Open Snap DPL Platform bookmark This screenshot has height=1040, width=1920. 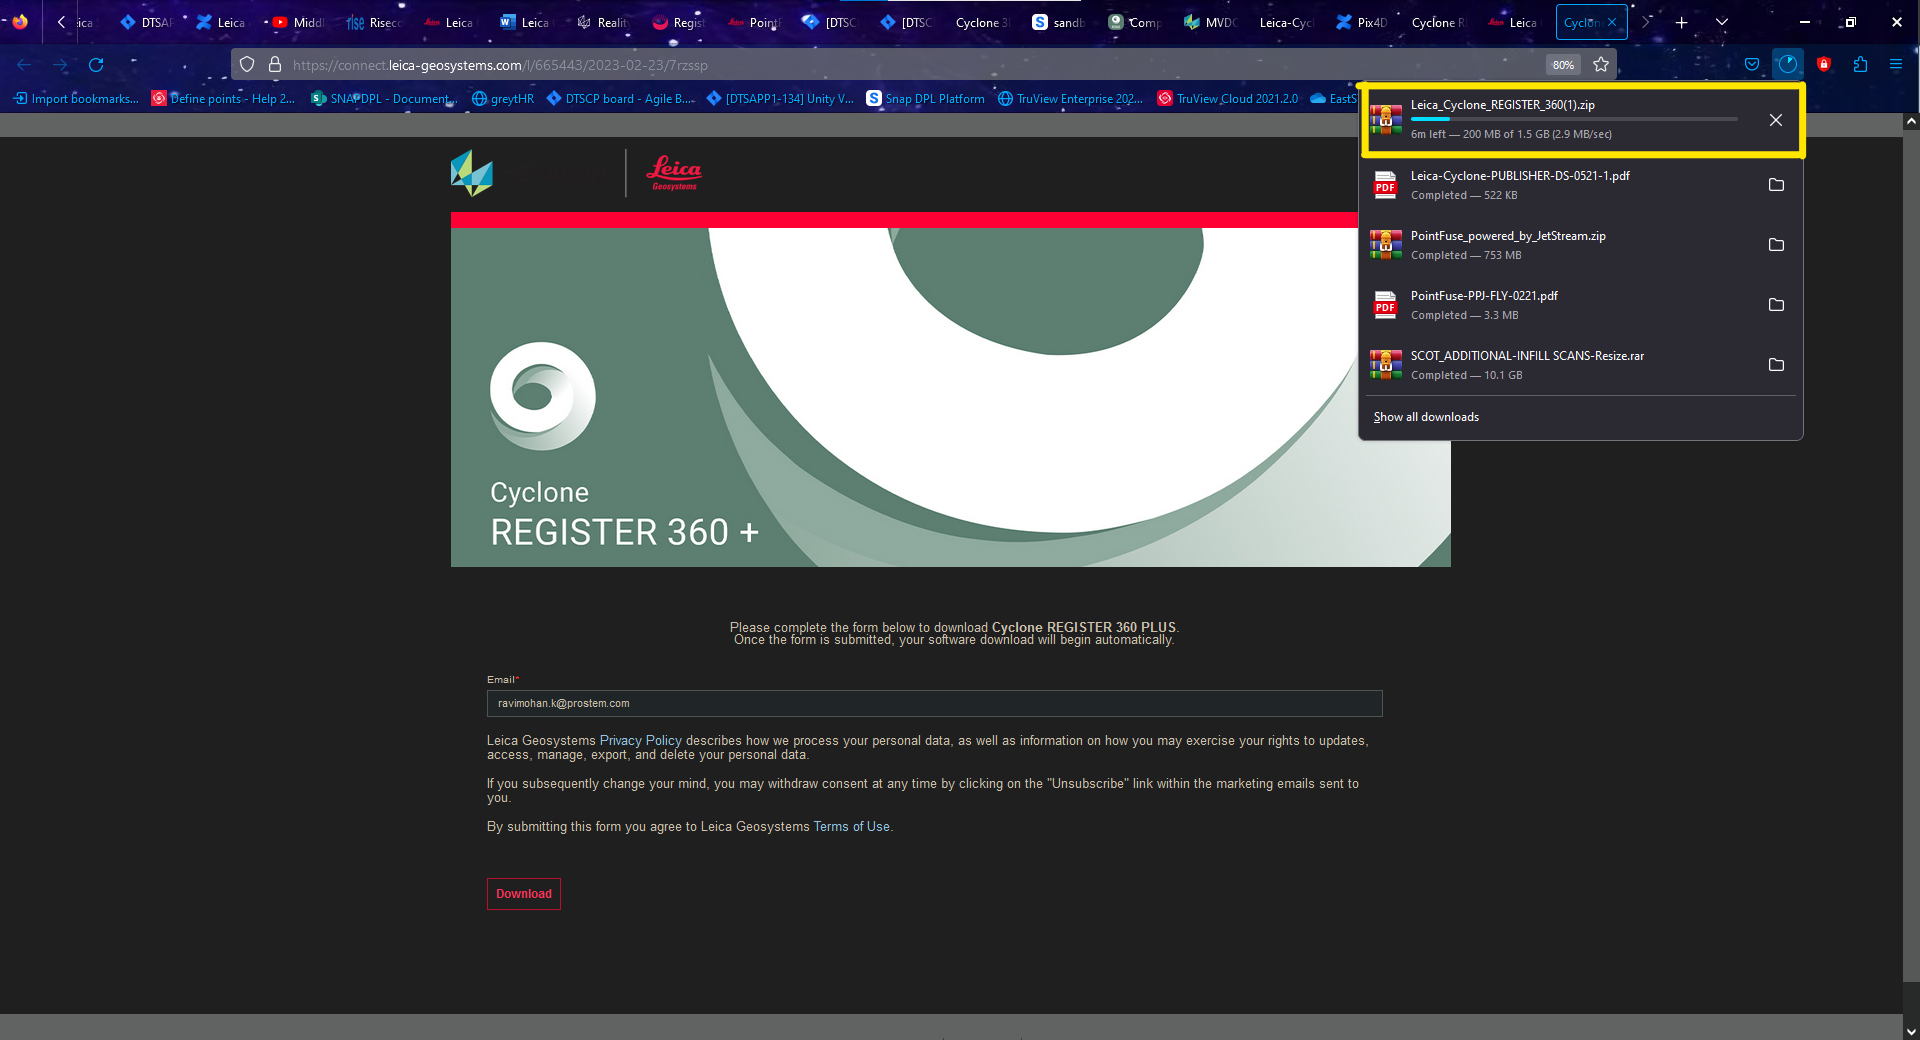pyautogui.click(x=925, y=98)
